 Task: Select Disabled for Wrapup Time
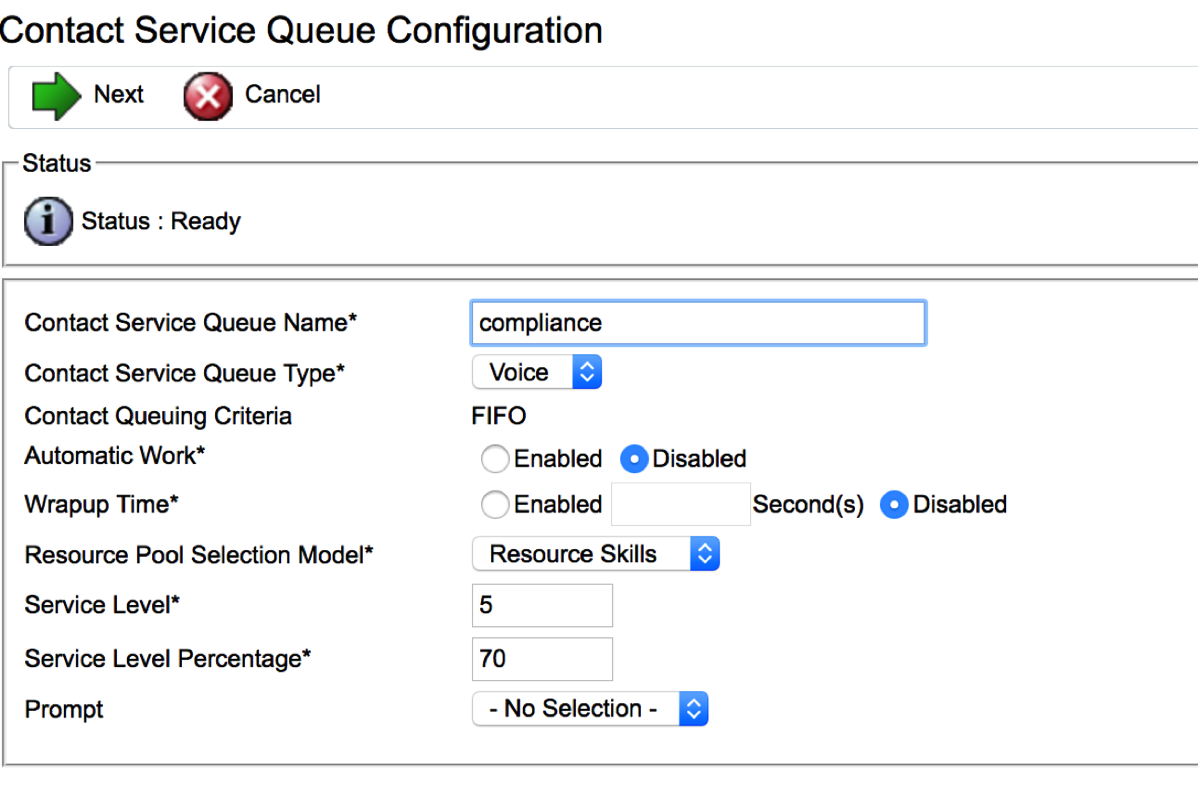click(894, 505)
